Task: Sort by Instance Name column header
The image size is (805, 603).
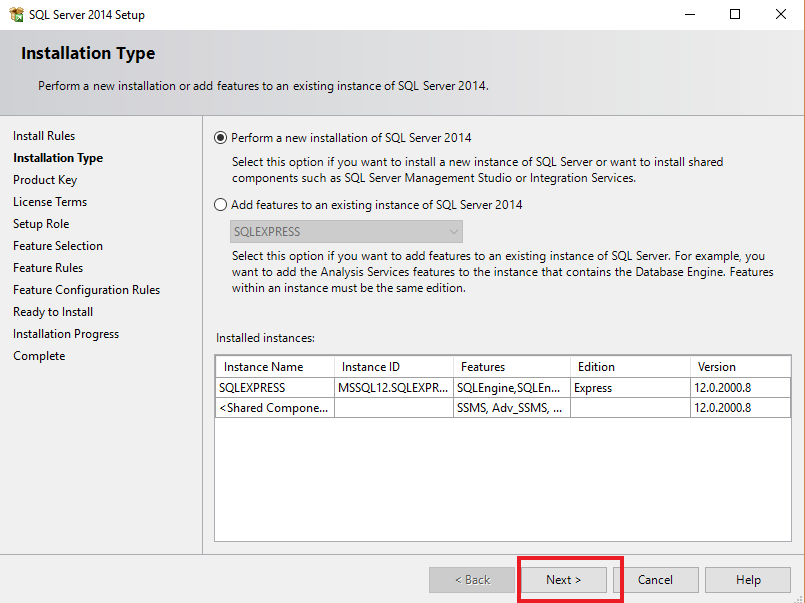Action: (x=275, y=367)
